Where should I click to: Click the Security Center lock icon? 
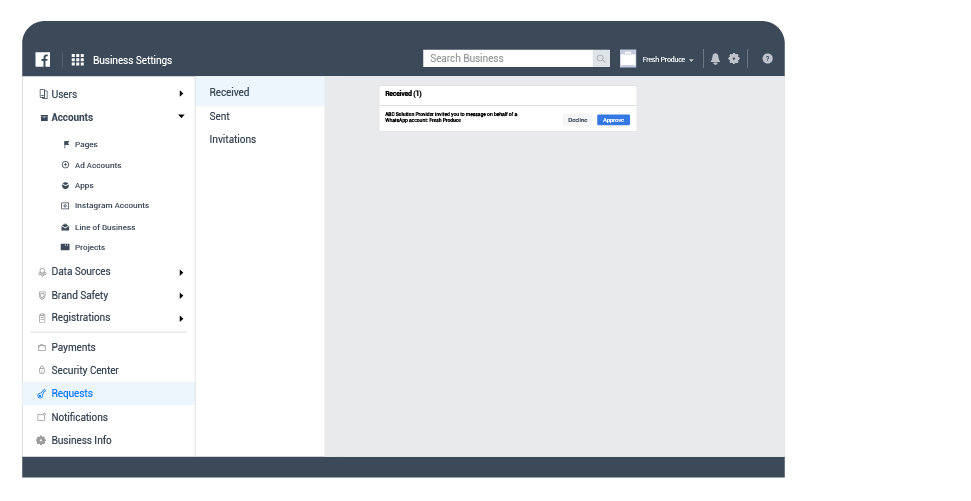tap(42, 370)
